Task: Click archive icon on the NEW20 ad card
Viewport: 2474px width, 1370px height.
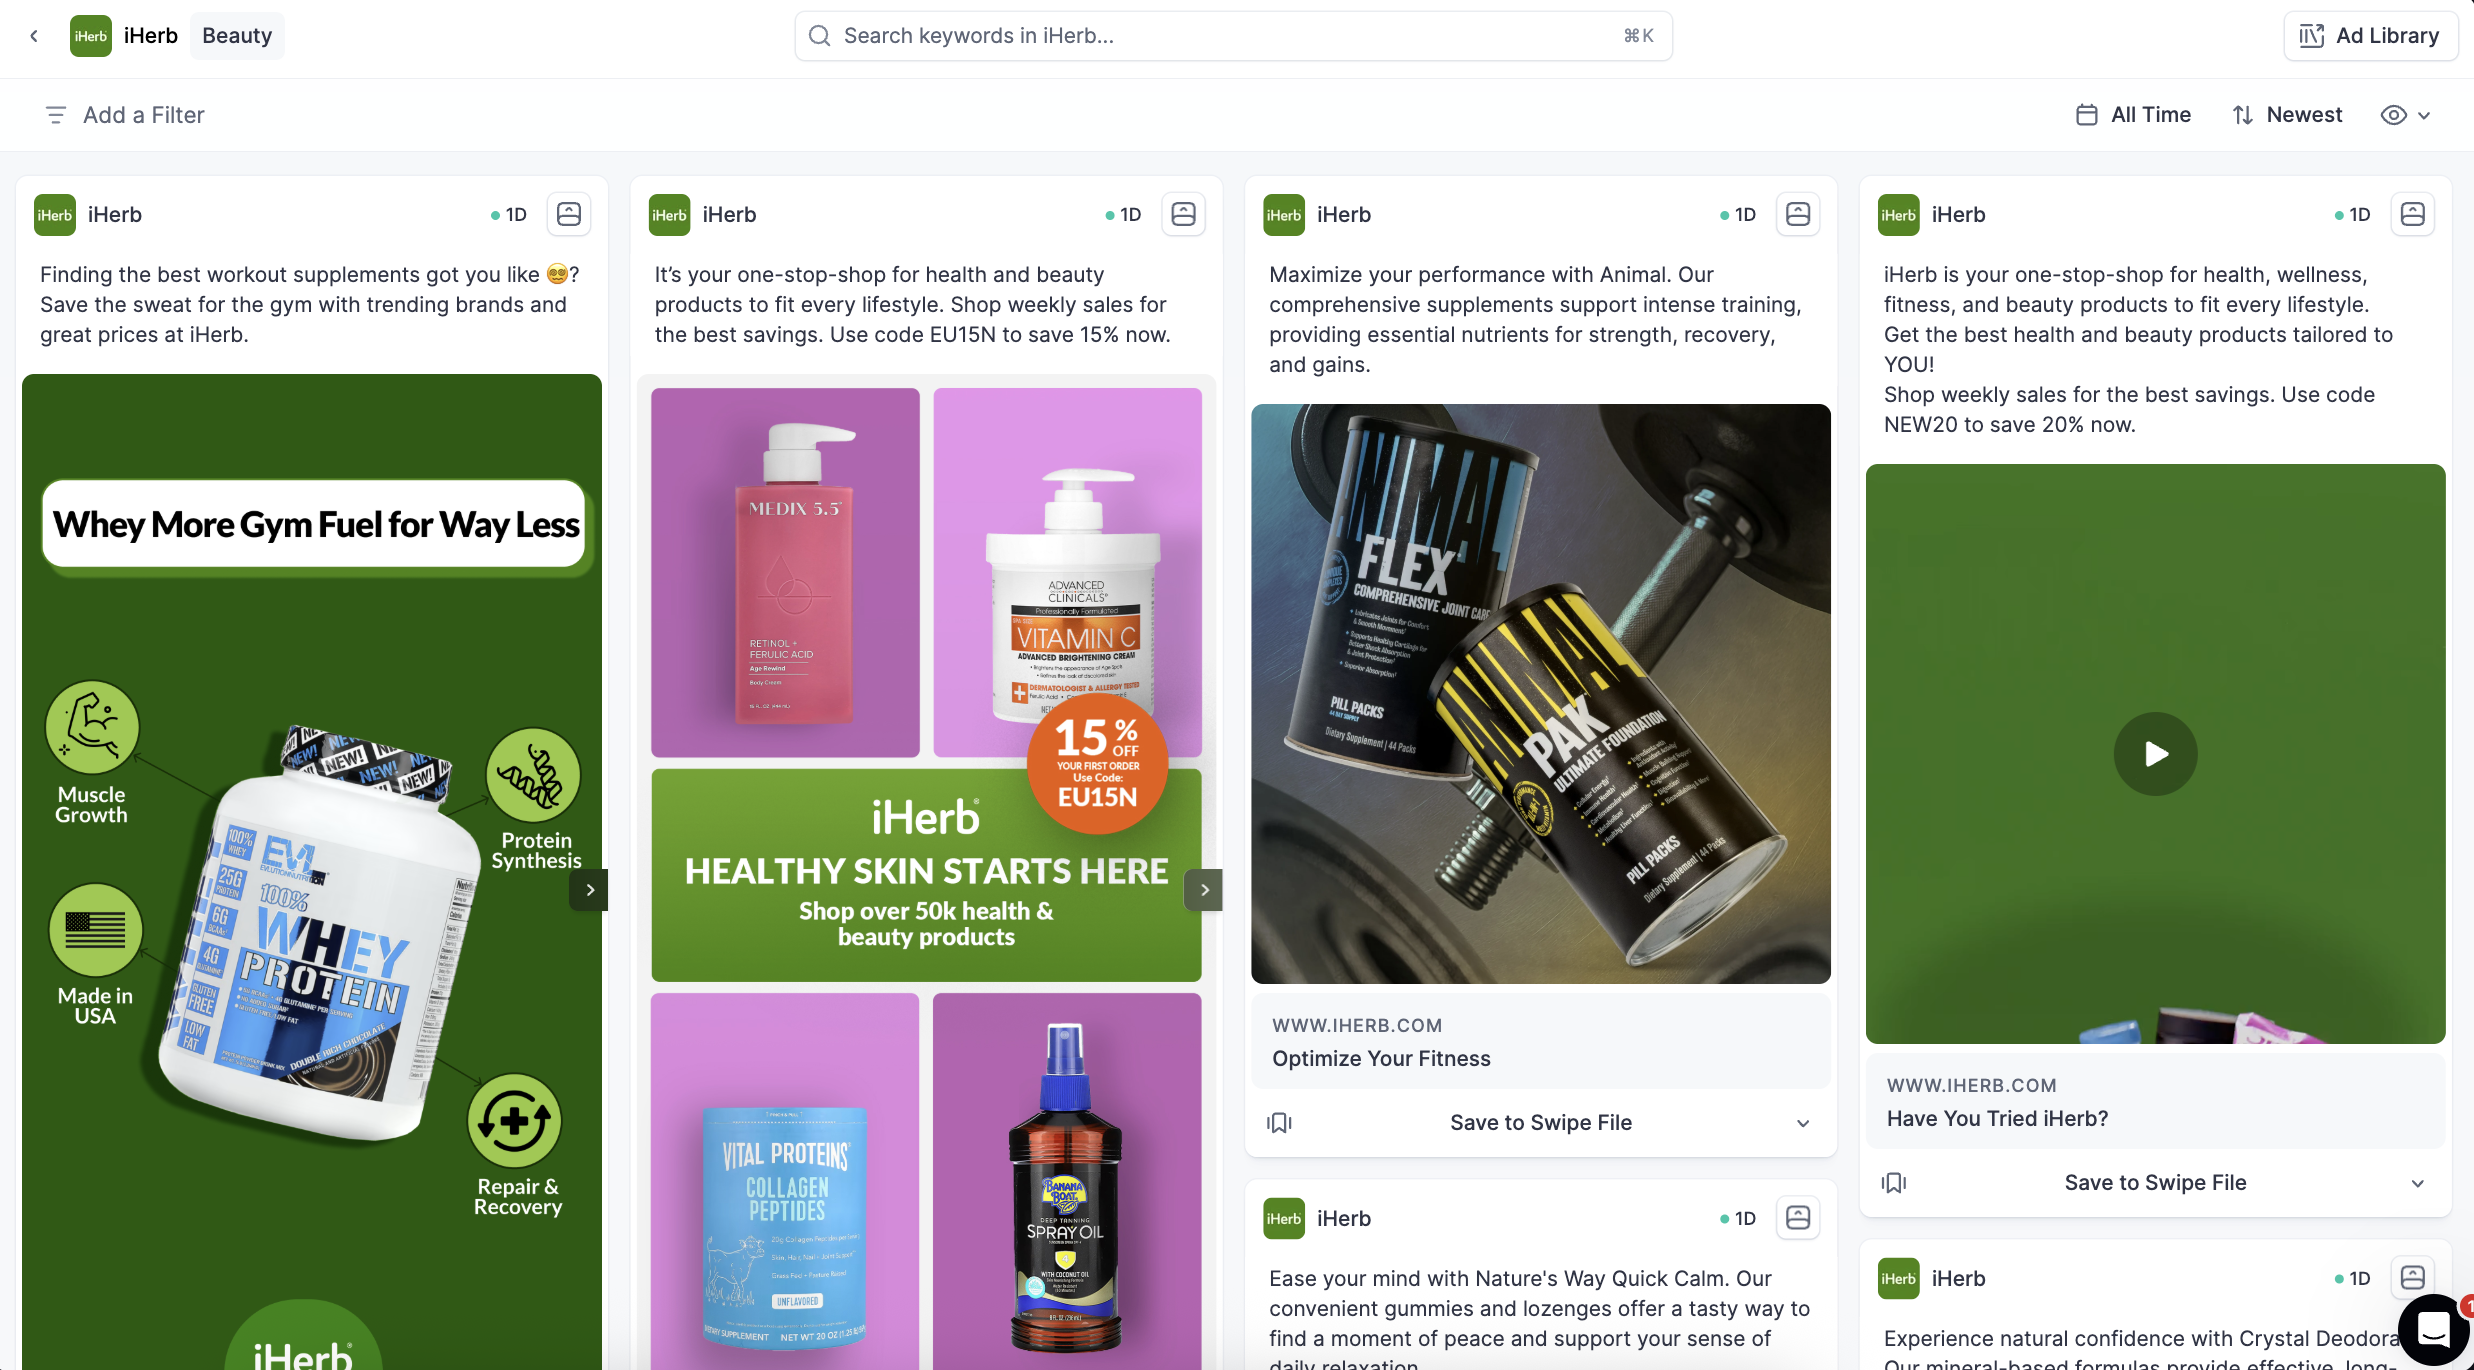Action: [x=2413, y=214]
